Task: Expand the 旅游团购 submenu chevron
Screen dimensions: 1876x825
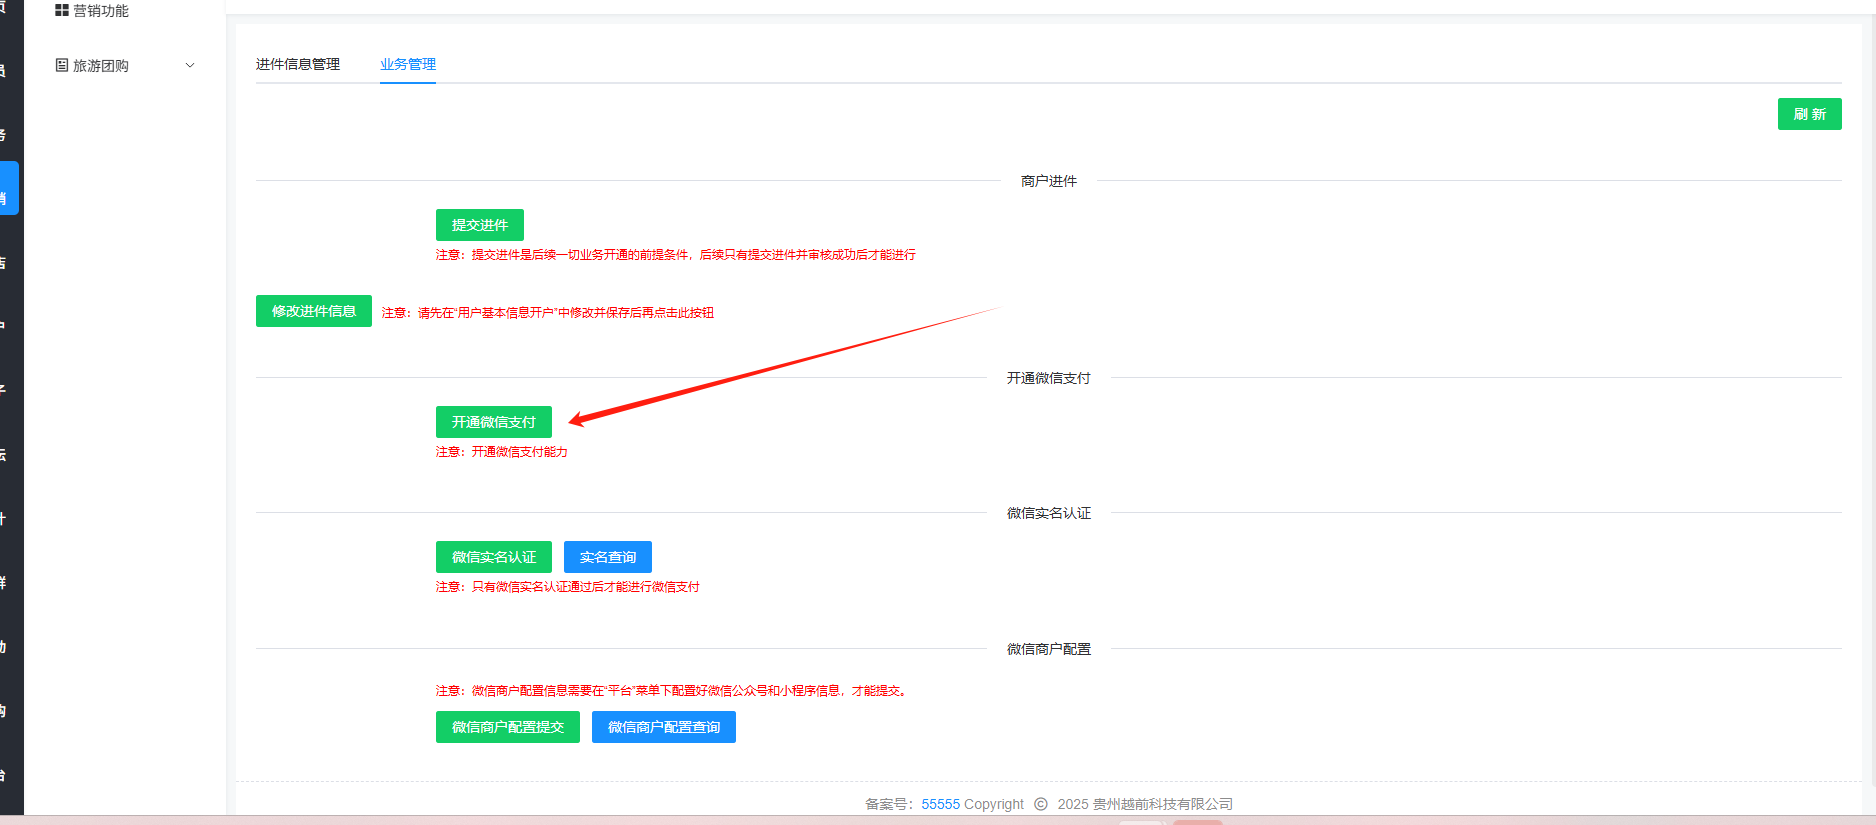Action: (x=190, y=66)
